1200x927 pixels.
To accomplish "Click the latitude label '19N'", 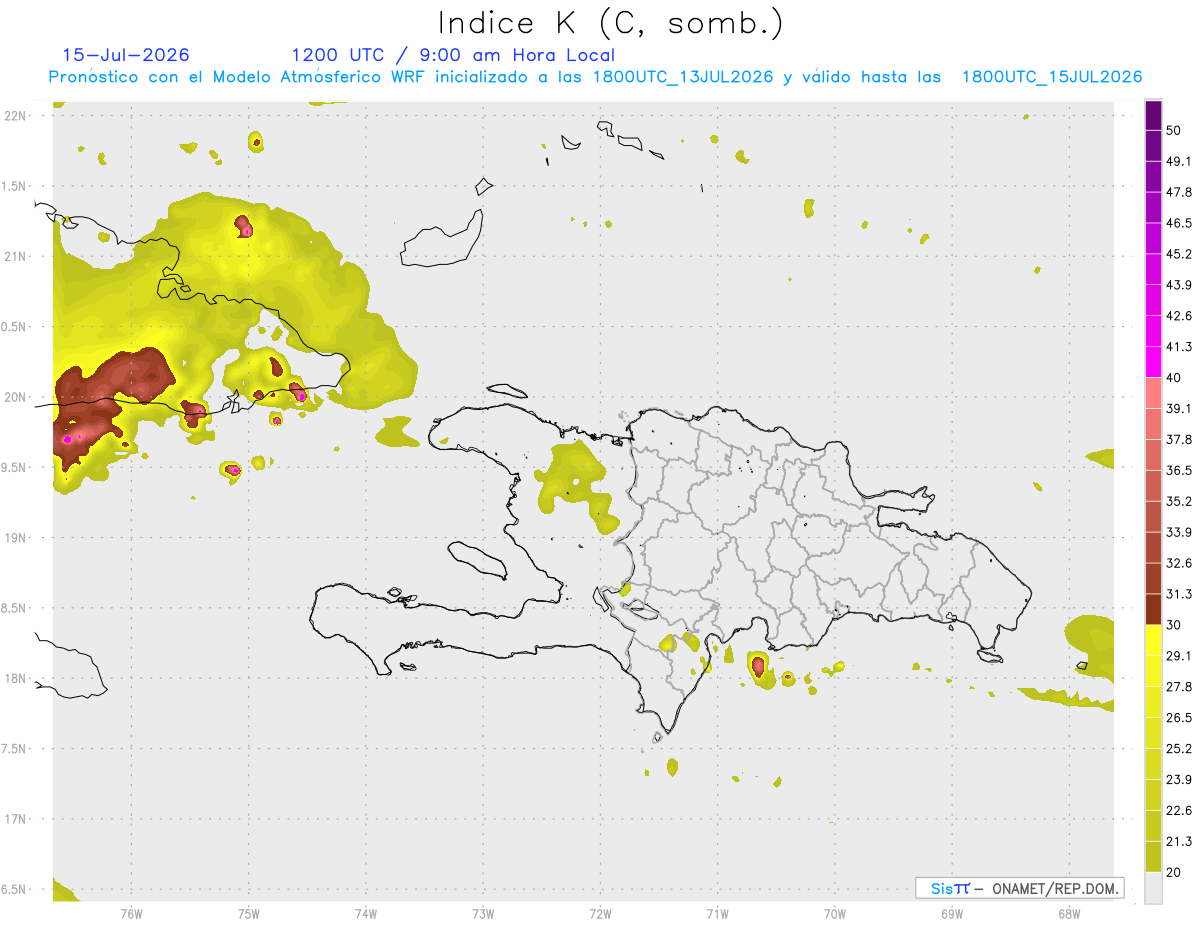I will 15,538.
